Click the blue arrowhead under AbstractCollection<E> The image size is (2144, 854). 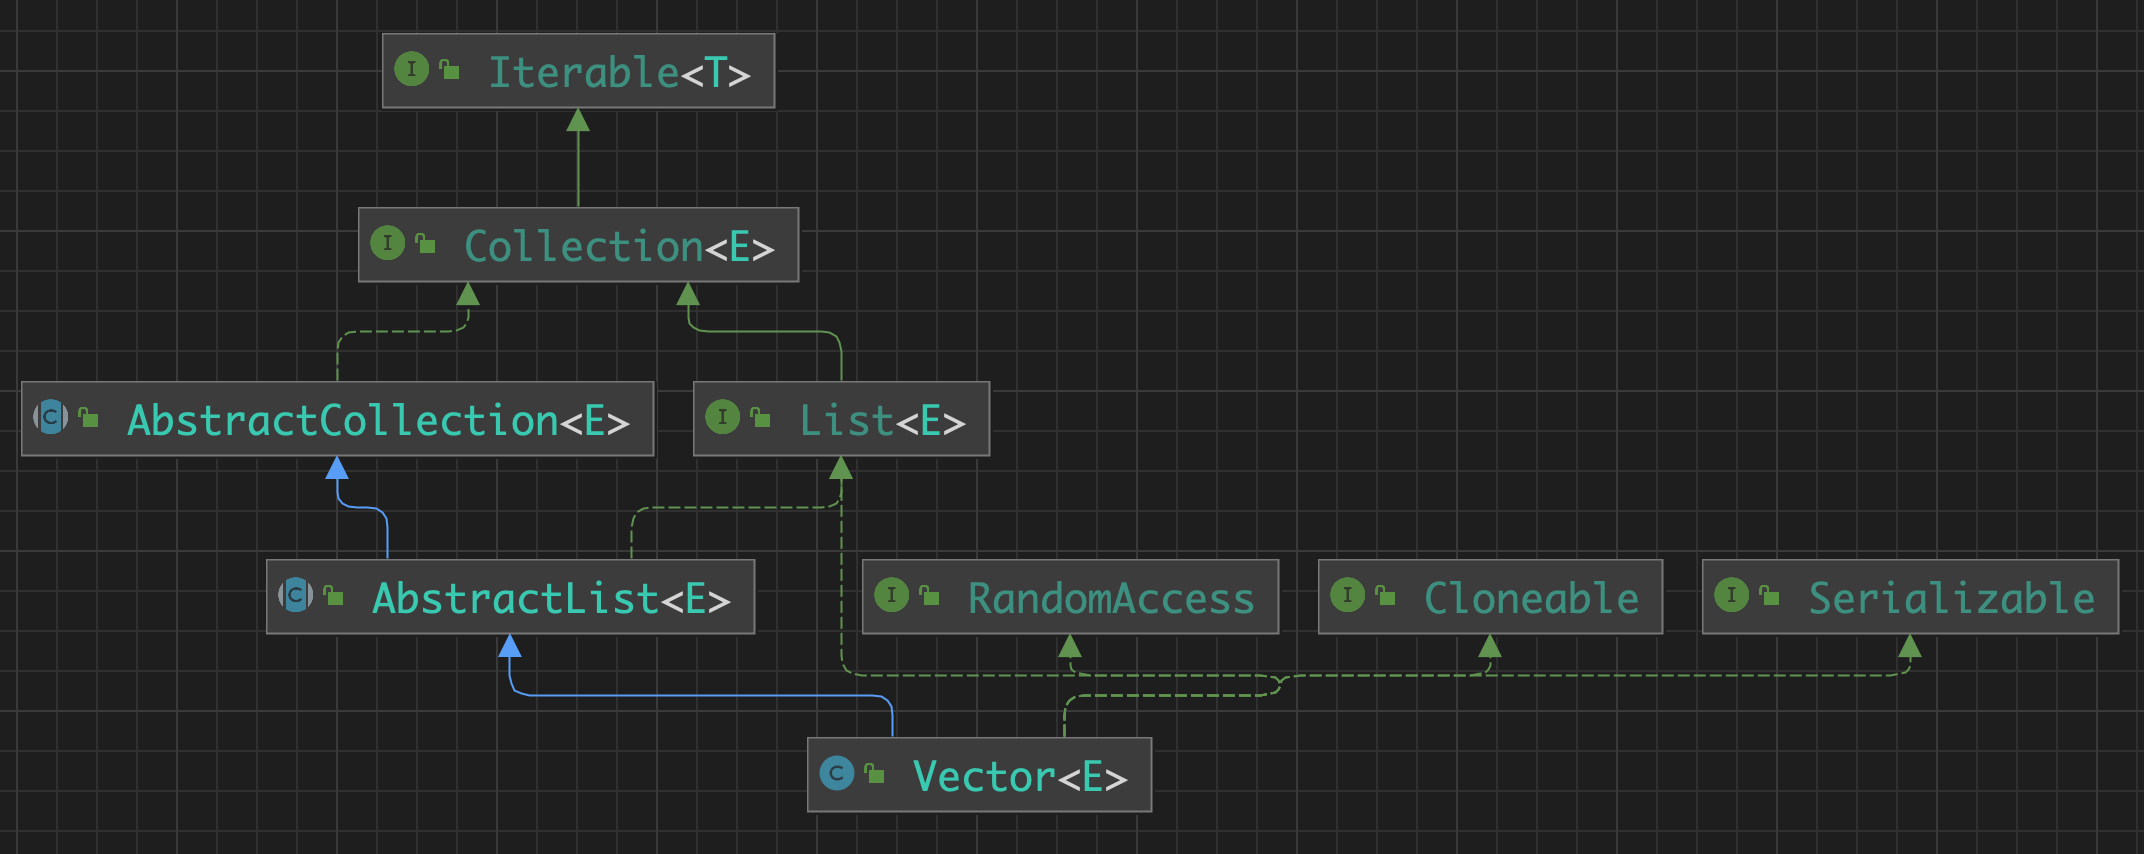coord(337,468)
